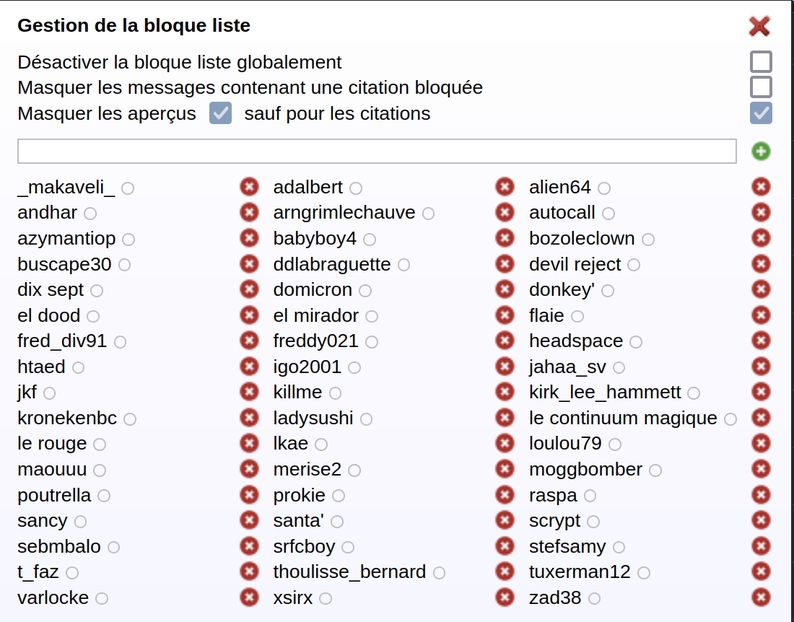
Task: Remove alien64 using its red cross icon
Action: click(x=761, y=187)
